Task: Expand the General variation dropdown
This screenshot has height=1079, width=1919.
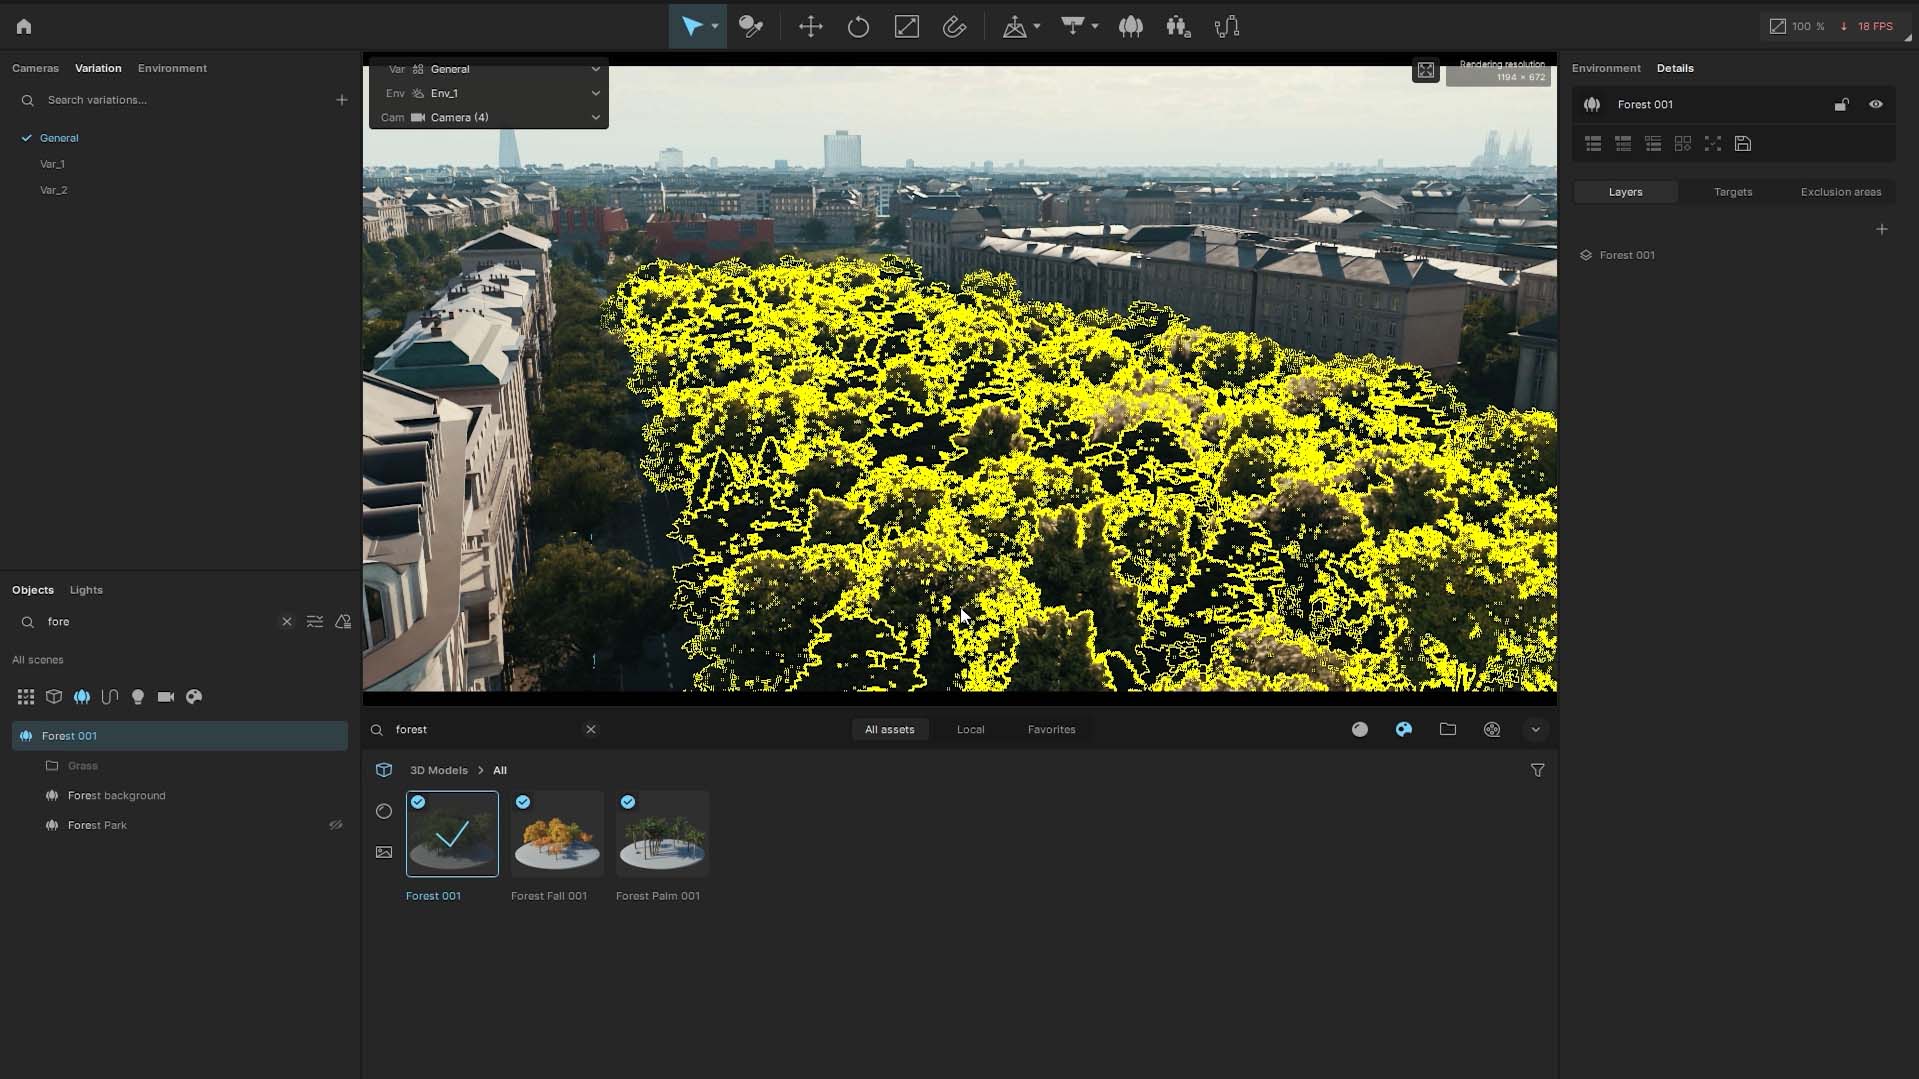Action: tap(595, 68)
